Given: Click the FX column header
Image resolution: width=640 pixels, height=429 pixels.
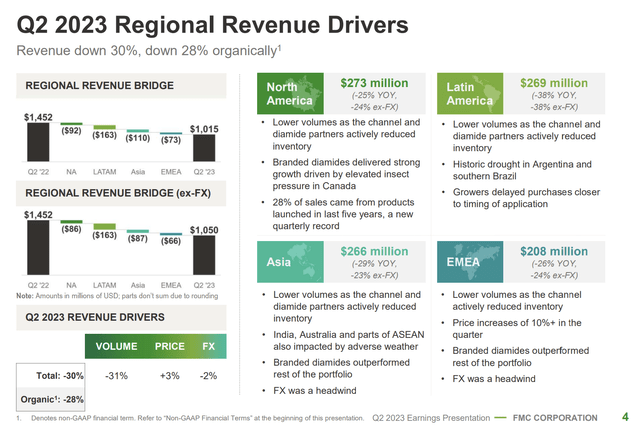Looking at the screenshot, I should tap(208, 345).
